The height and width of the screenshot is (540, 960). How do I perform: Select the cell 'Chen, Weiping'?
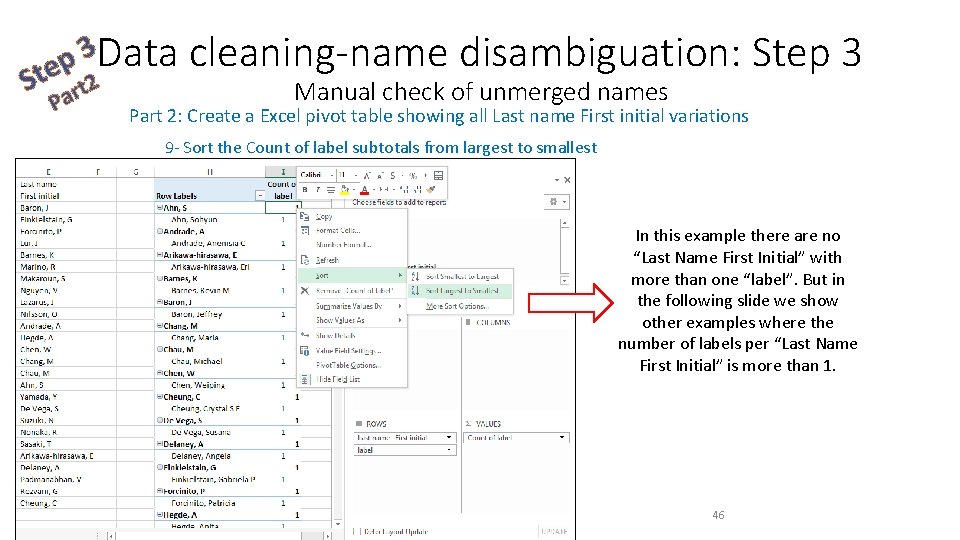click(x=209, y=385)
